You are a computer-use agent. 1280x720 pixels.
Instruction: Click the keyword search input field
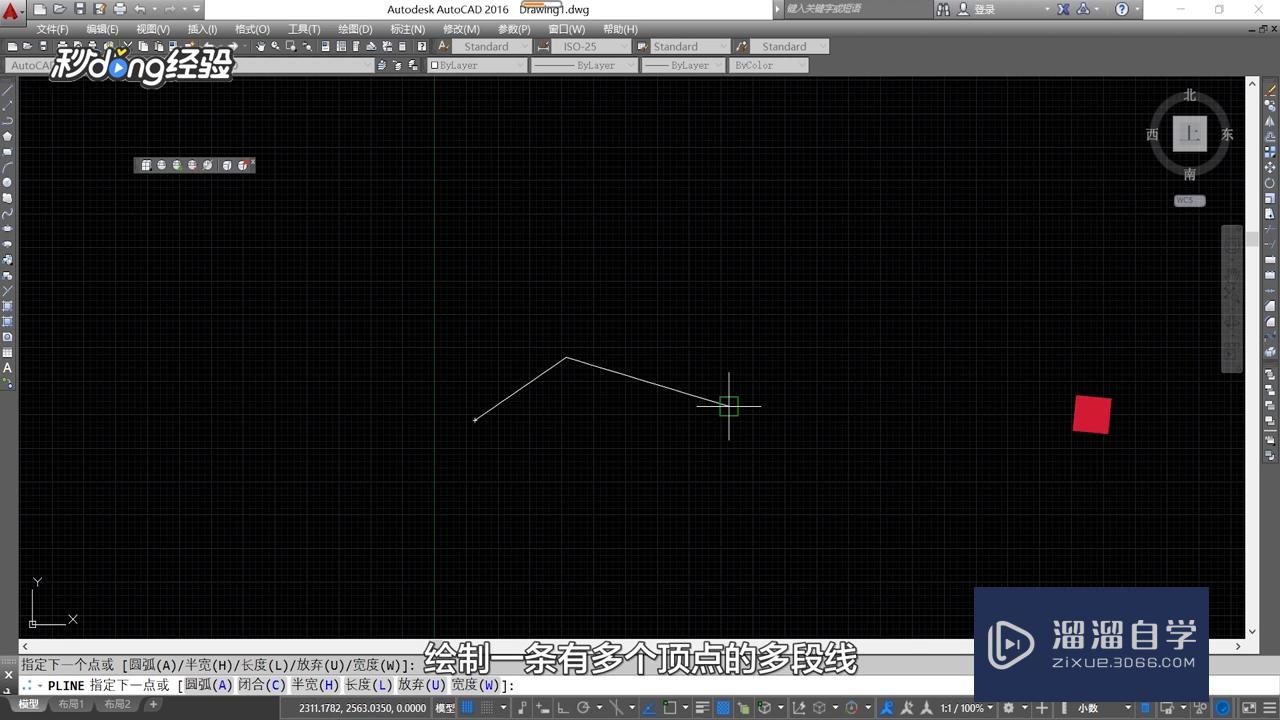click(858, 9)
